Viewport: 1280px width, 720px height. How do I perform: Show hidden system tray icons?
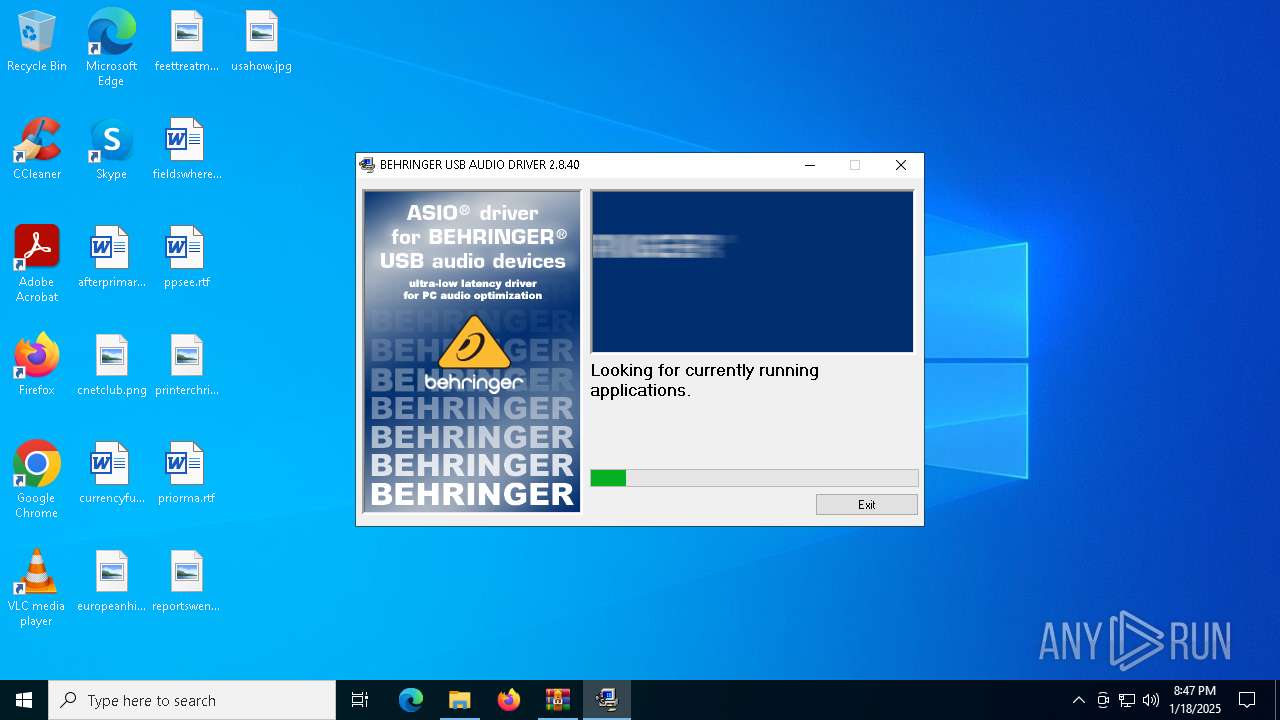1078,700
